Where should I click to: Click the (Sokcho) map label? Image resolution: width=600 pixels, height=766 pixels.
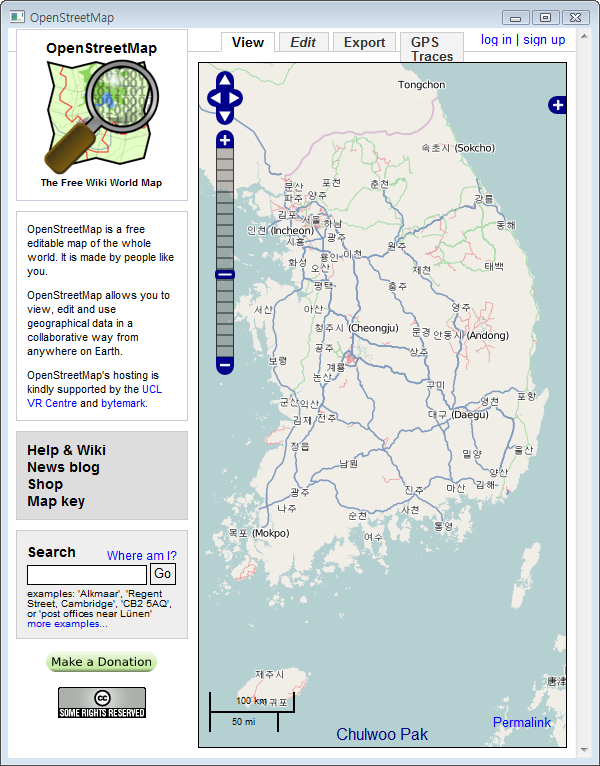474,148
